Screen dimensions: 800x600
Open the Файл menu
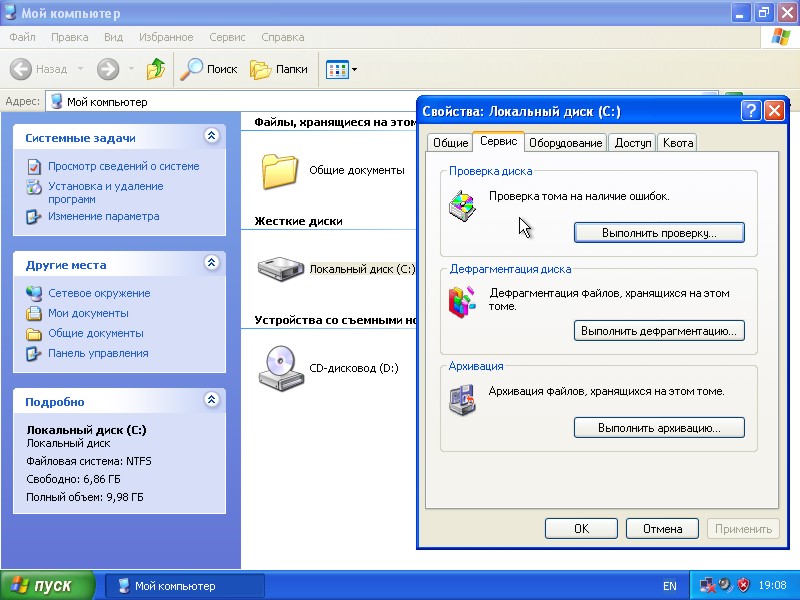22,37
